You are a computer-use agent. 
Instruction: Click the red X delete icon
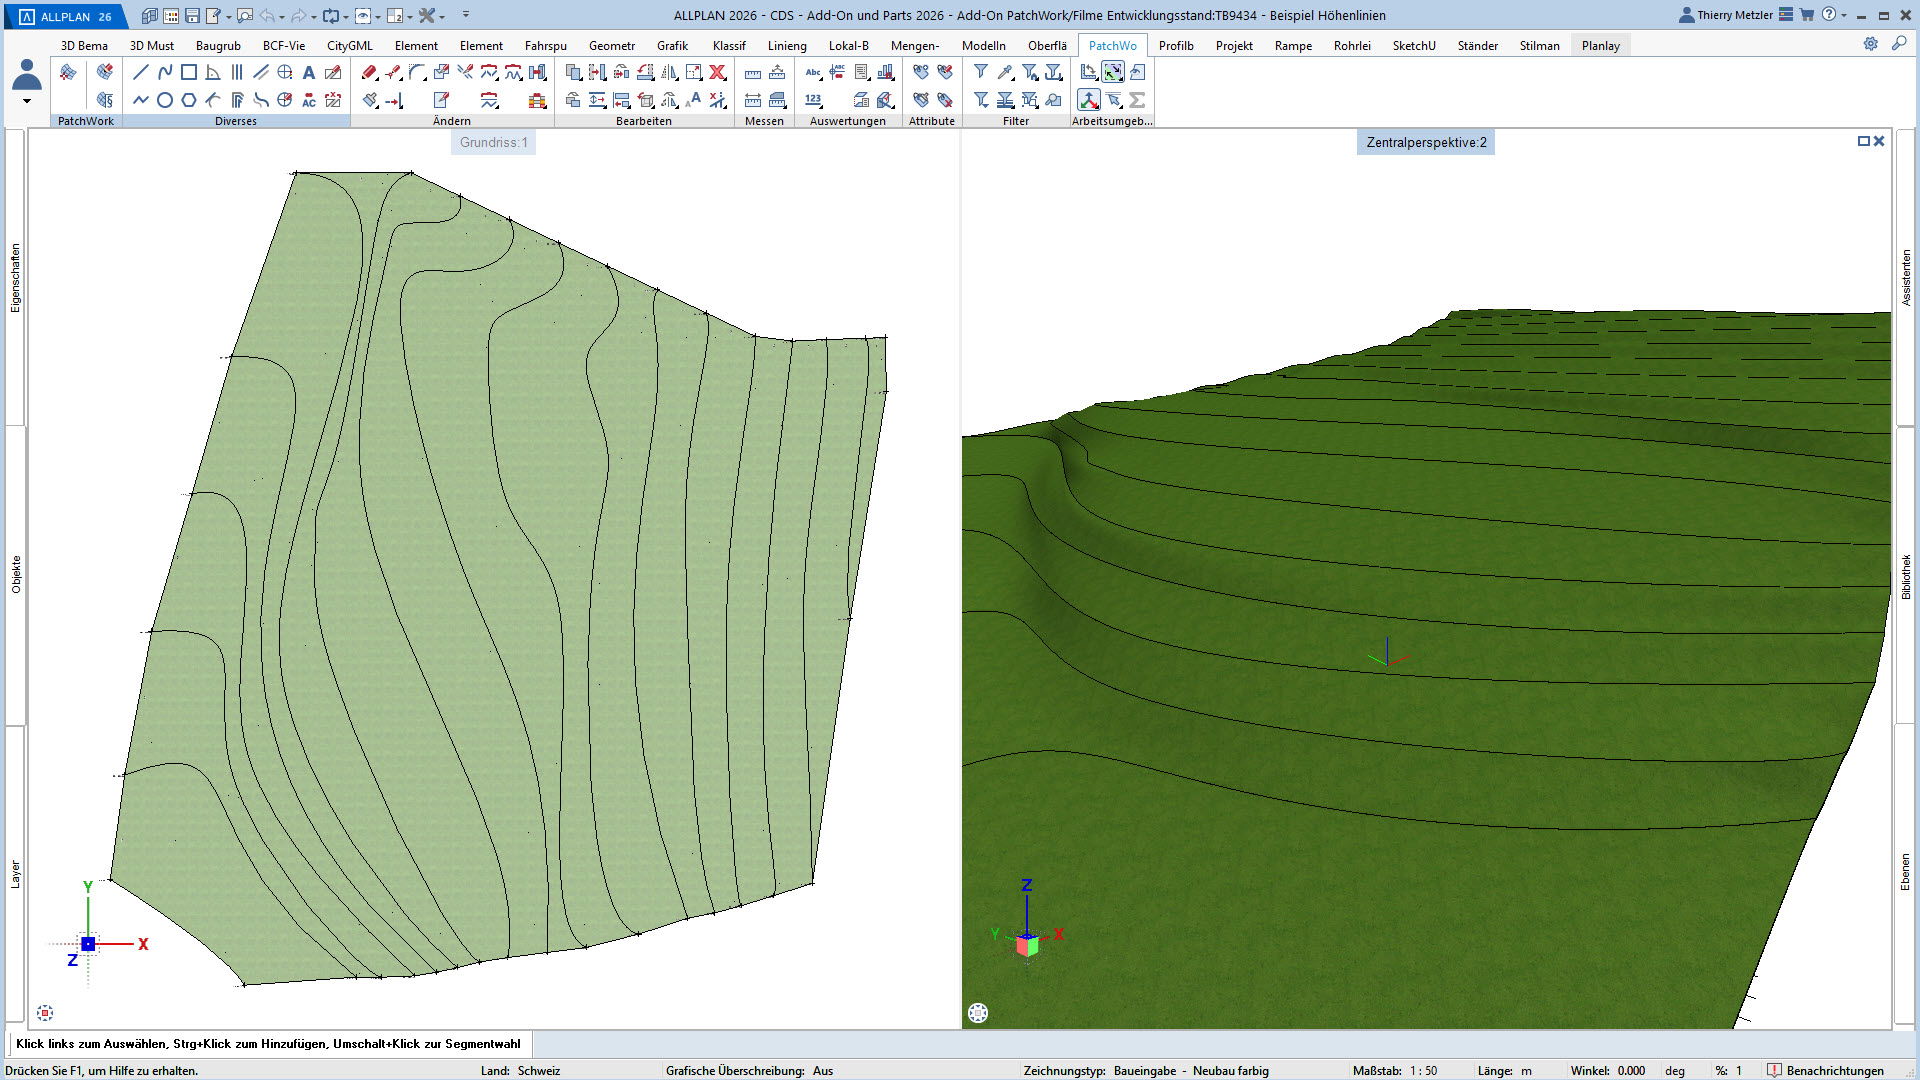717,72
